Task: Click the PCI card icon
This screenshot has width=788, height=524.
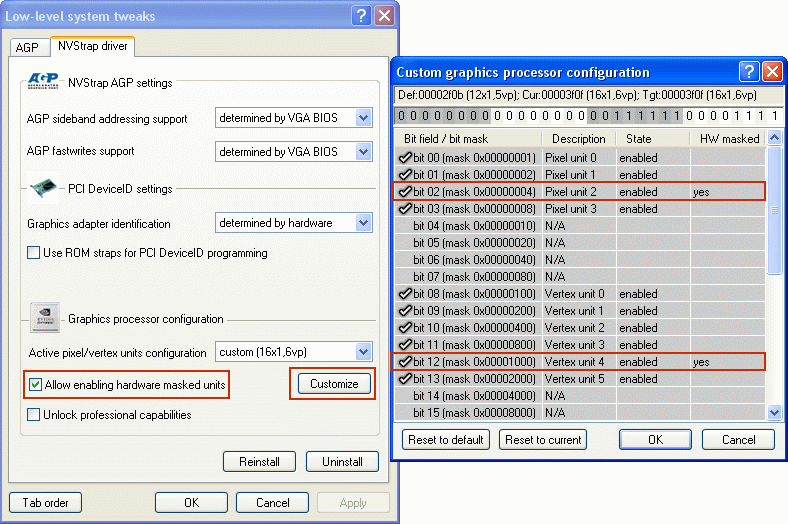Action: 43,187
